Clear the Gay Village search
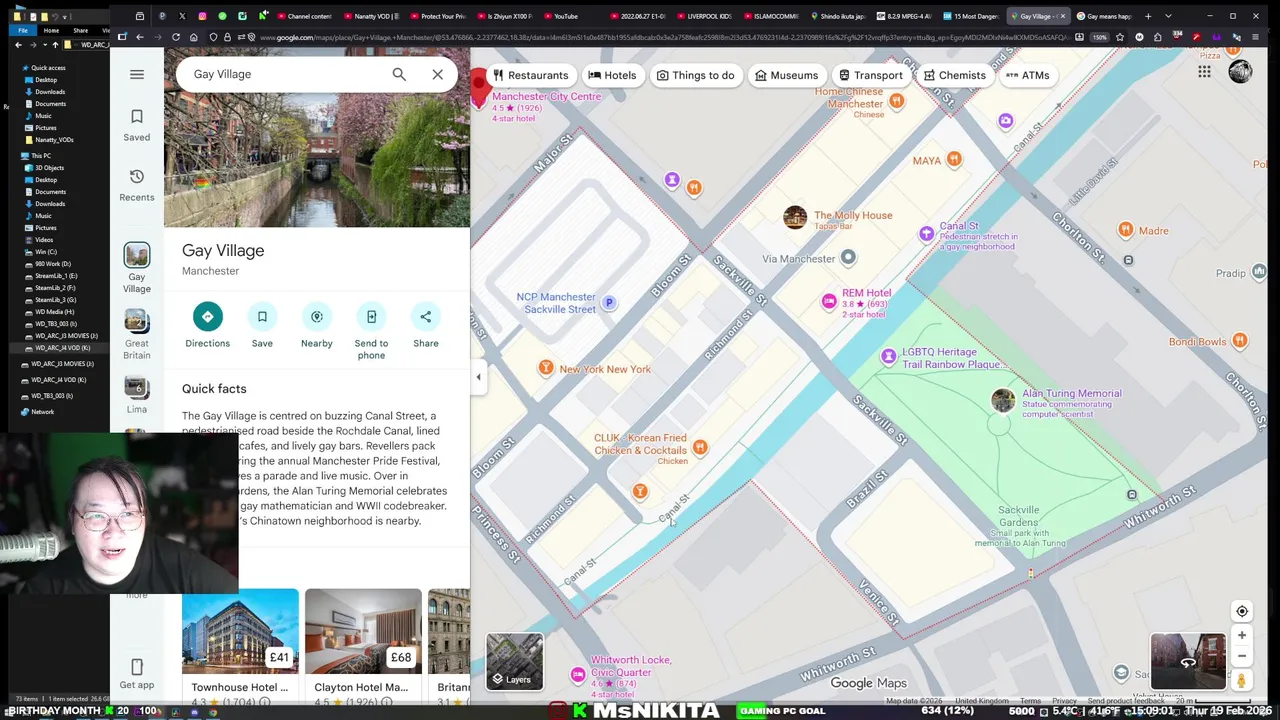Viewport: 1280px width, 720px height. tap(437, 74)
